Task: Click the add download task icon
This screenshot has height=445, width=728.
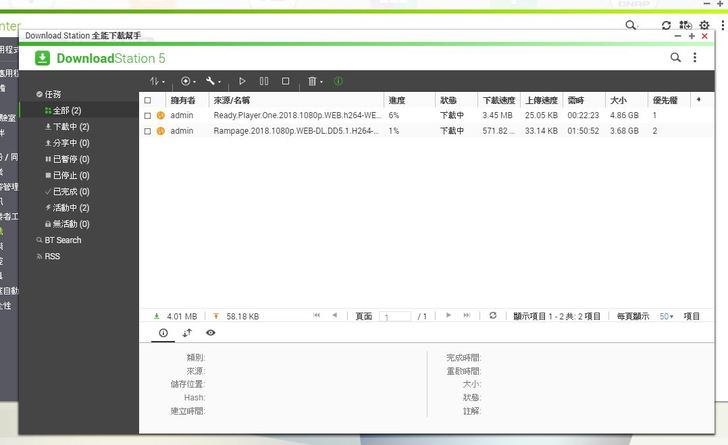Action: click(185, 81)
